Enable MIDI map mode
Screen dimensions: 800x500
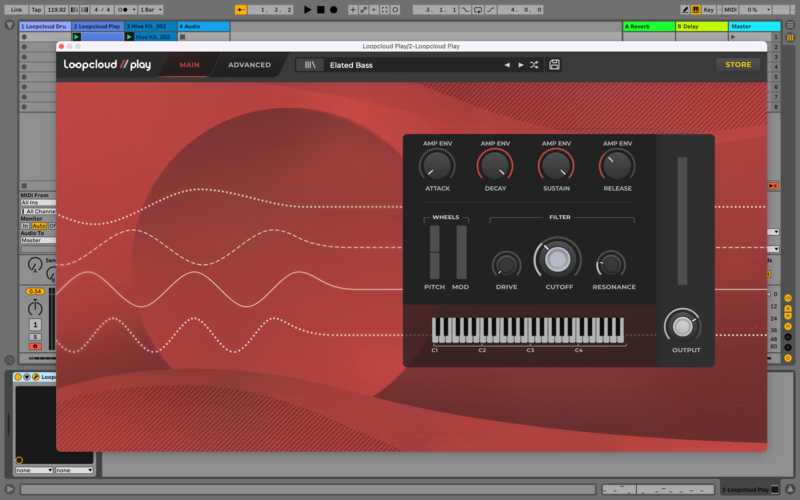click(730, 10)
